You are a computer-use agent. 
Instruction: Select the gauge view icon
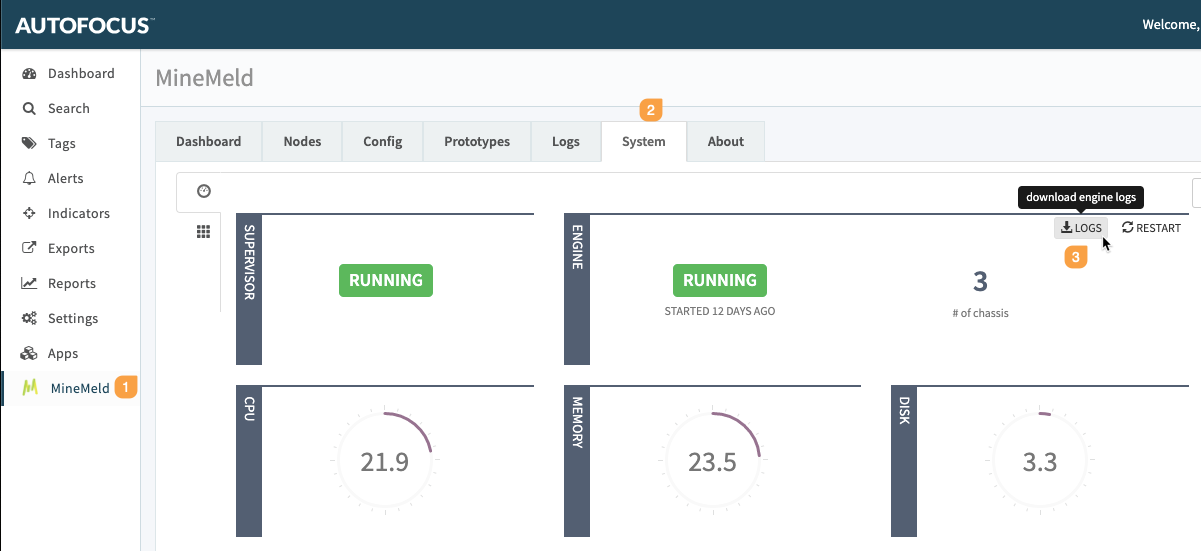pyautogui.click(x=204, y=191)
